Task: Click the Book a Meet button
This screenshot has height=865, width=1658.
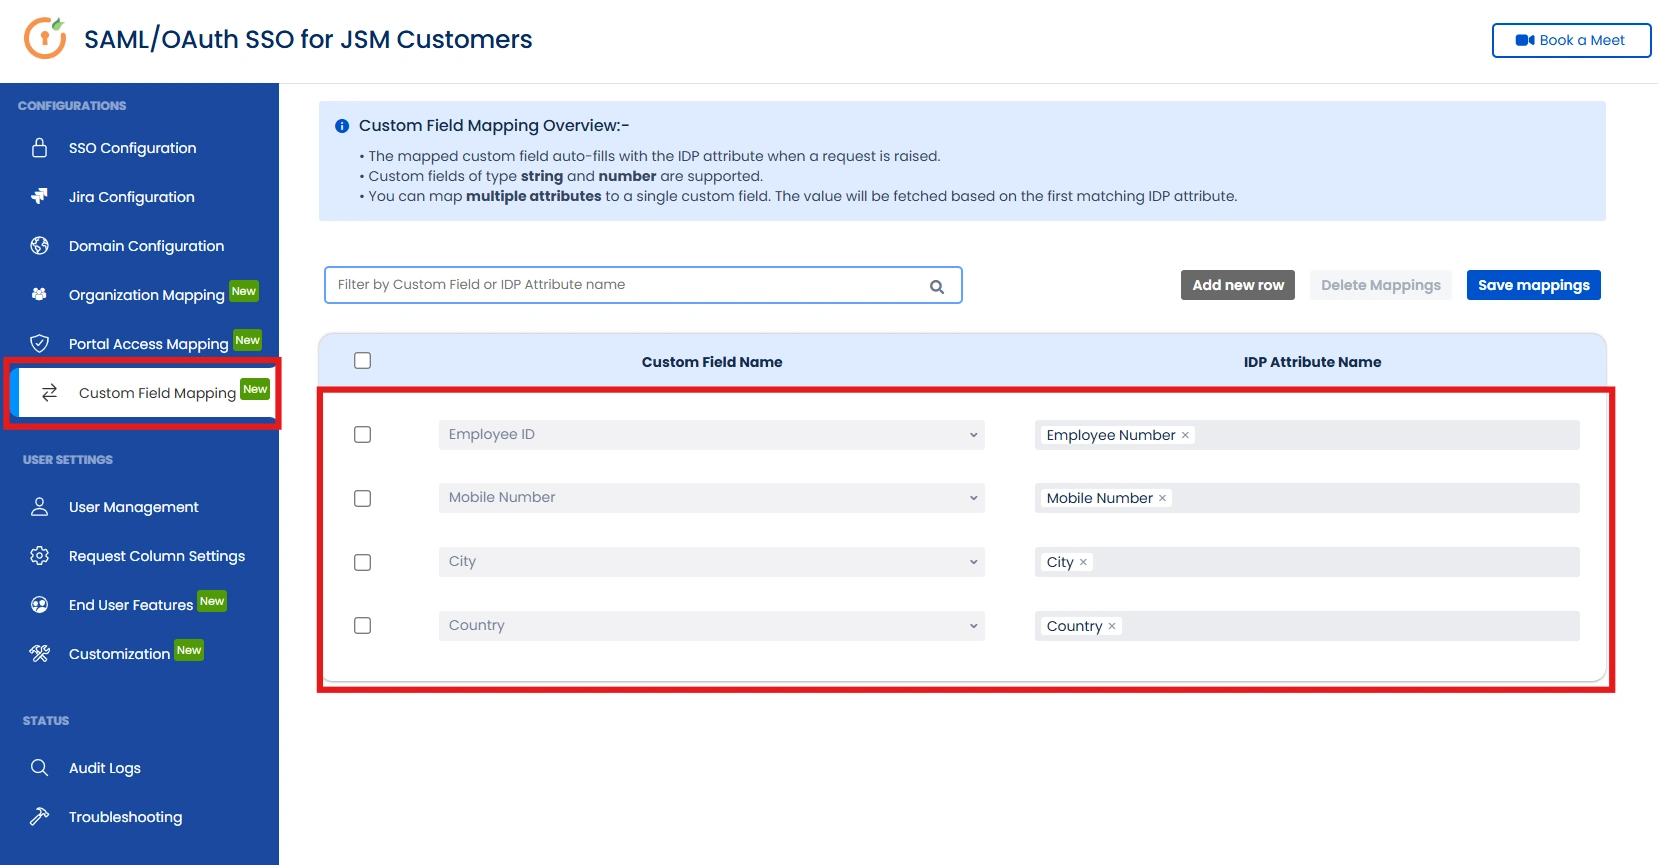Action: 1571,40
